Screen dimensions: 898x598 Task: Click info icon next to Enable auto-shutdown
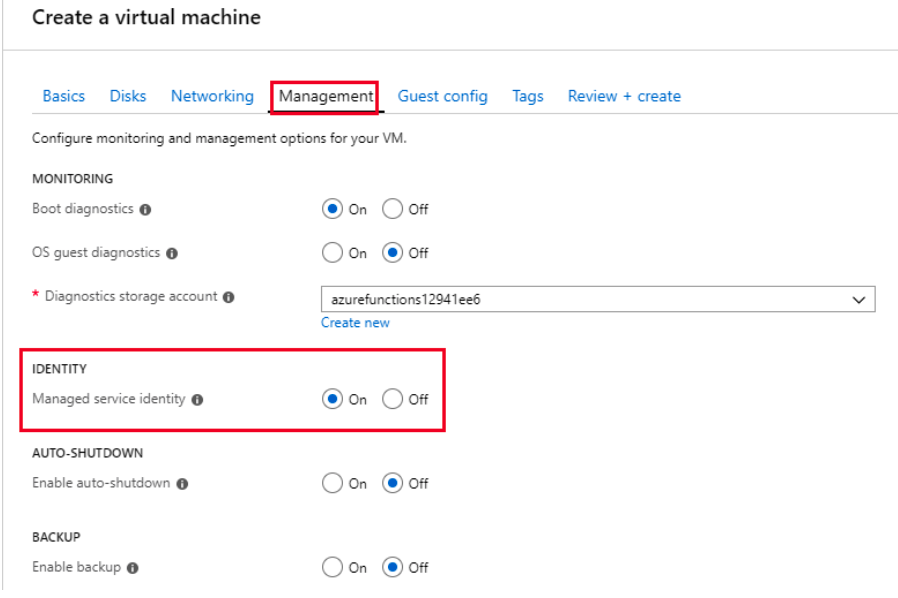pos(183,484)
